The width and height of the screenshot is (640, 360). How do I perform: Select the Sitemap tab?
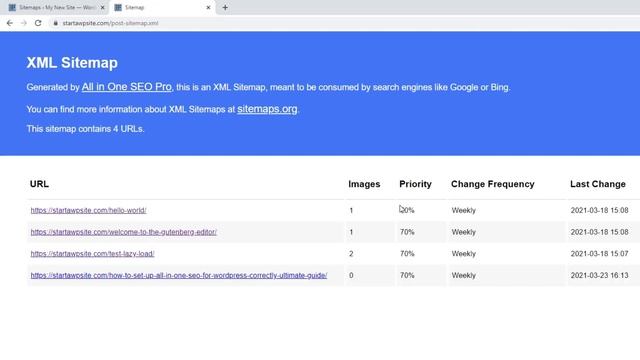point(162,7)
